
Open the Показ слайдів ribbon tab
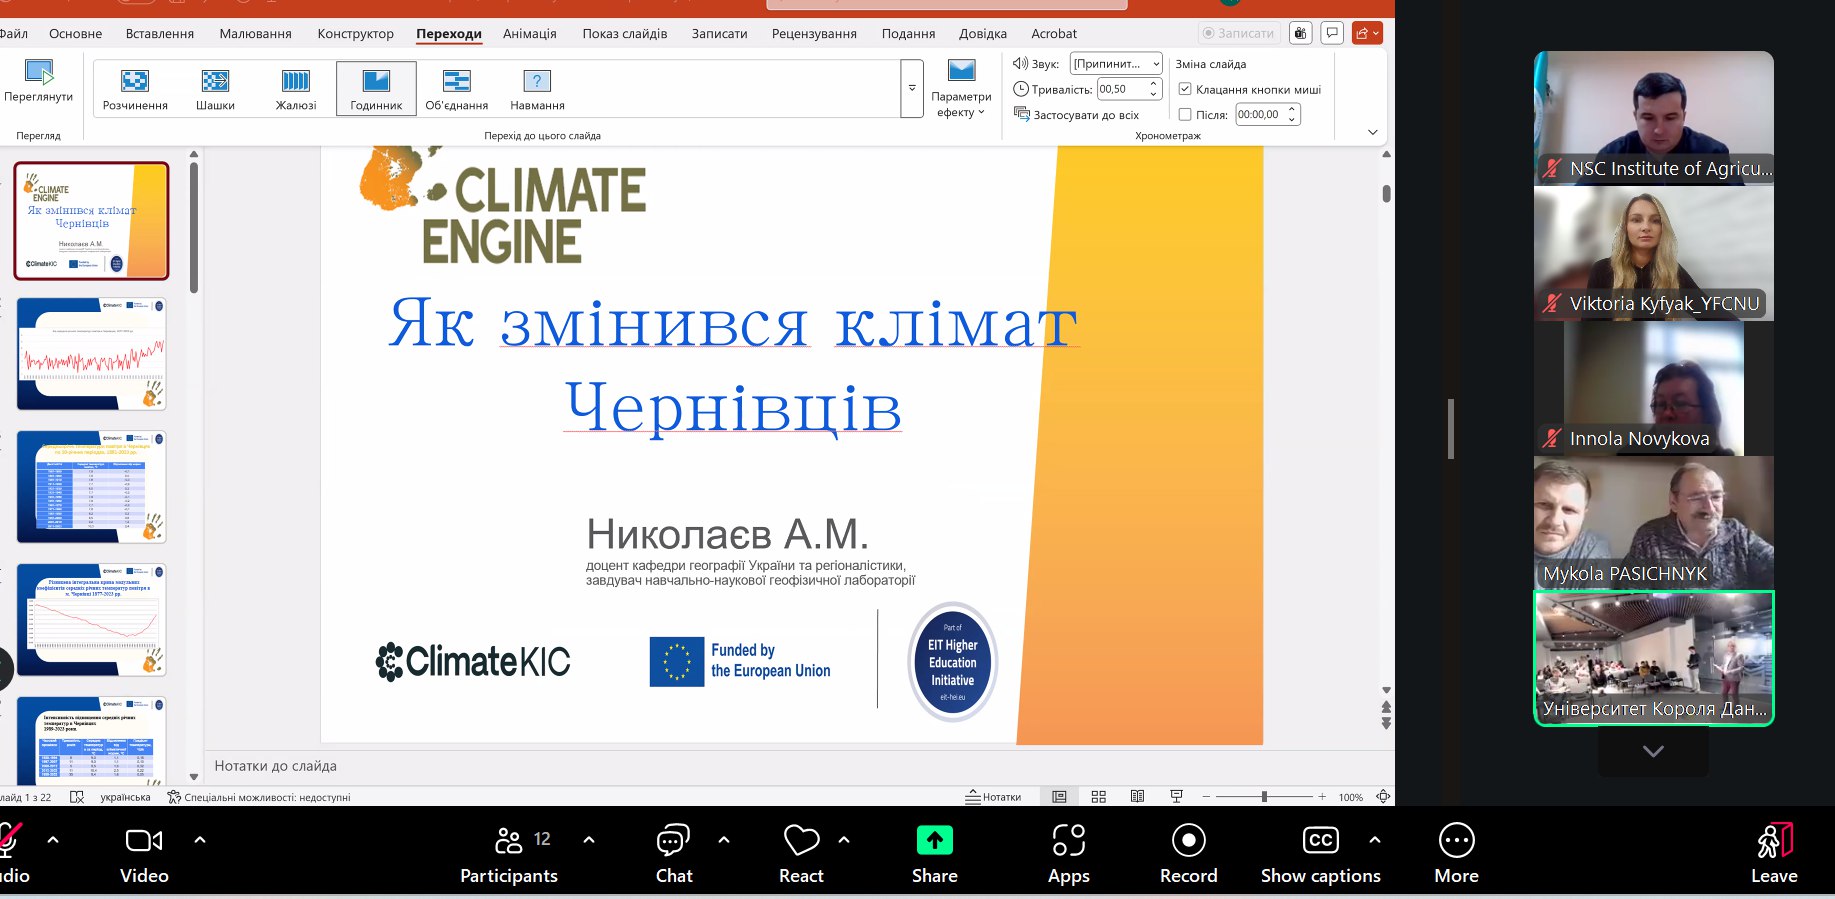tap(625, 33)
